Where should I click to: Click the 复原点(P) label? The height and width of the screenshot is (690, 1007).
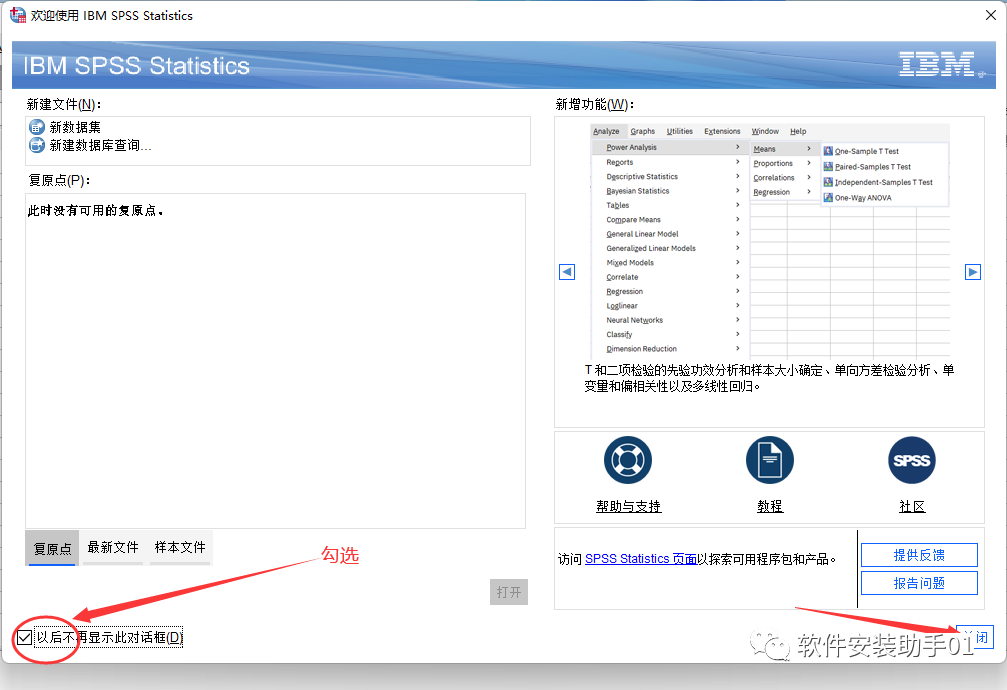coord(59,181)
